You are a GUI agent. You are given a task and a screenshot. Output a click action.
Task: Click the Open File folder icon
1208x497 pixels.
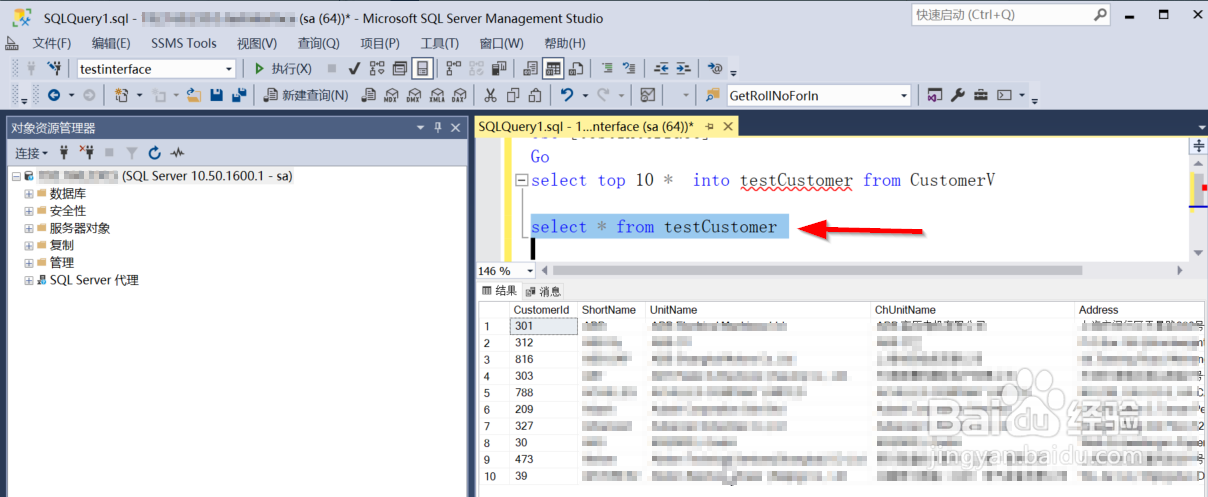pyautogui.click(x=193, y=95)
